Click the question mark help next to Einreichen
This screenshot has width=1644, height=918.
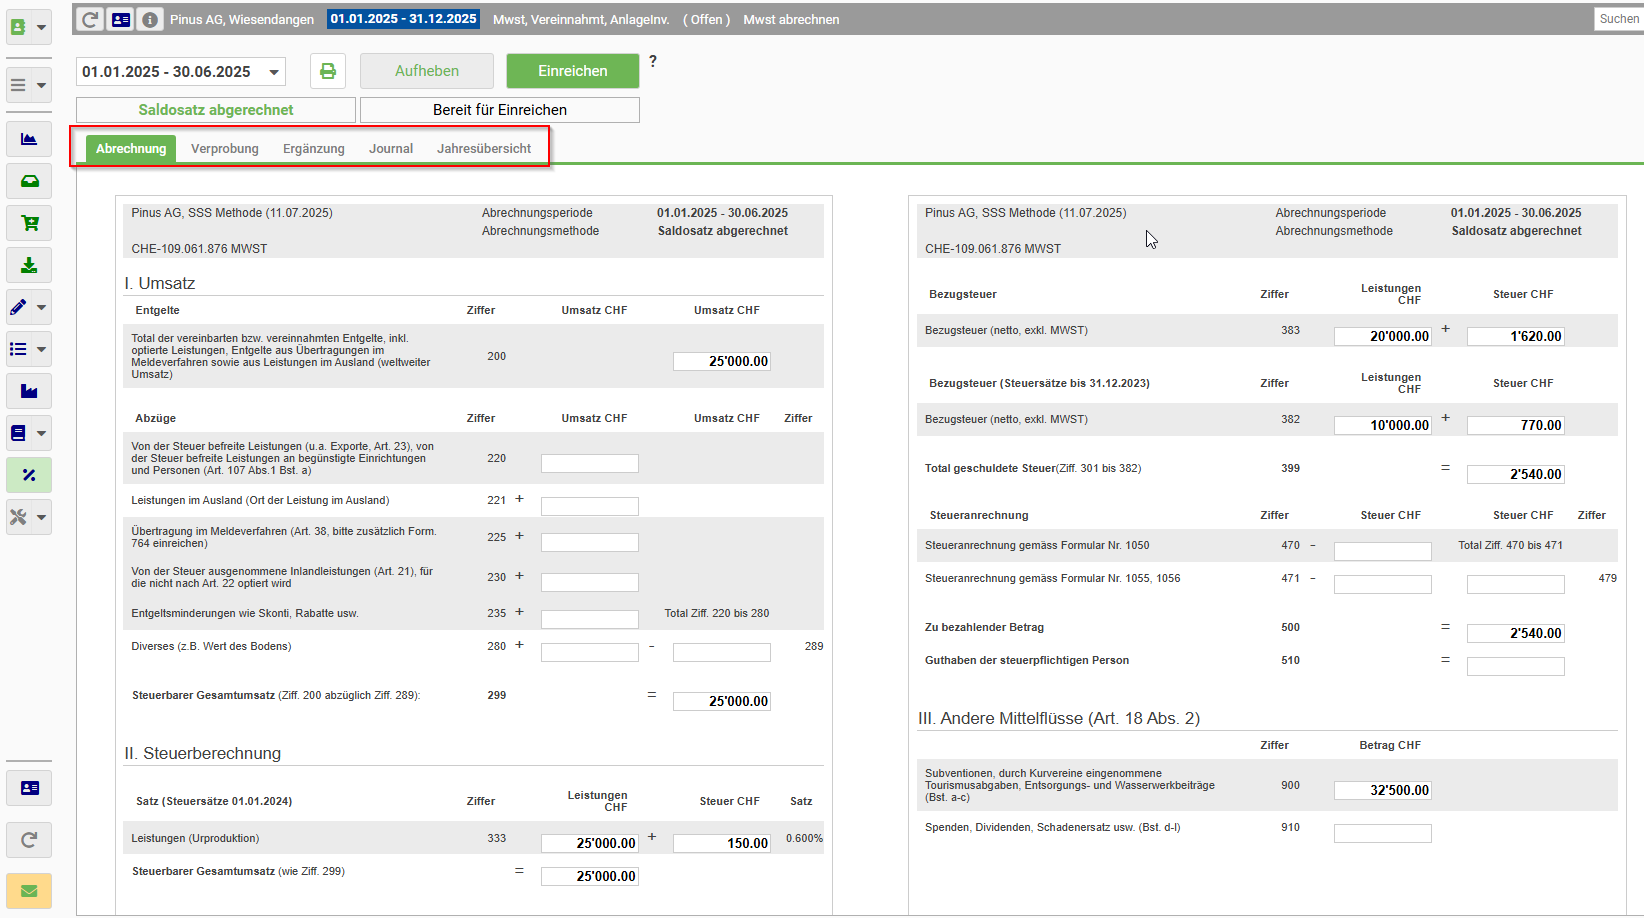tap(653, 61)
